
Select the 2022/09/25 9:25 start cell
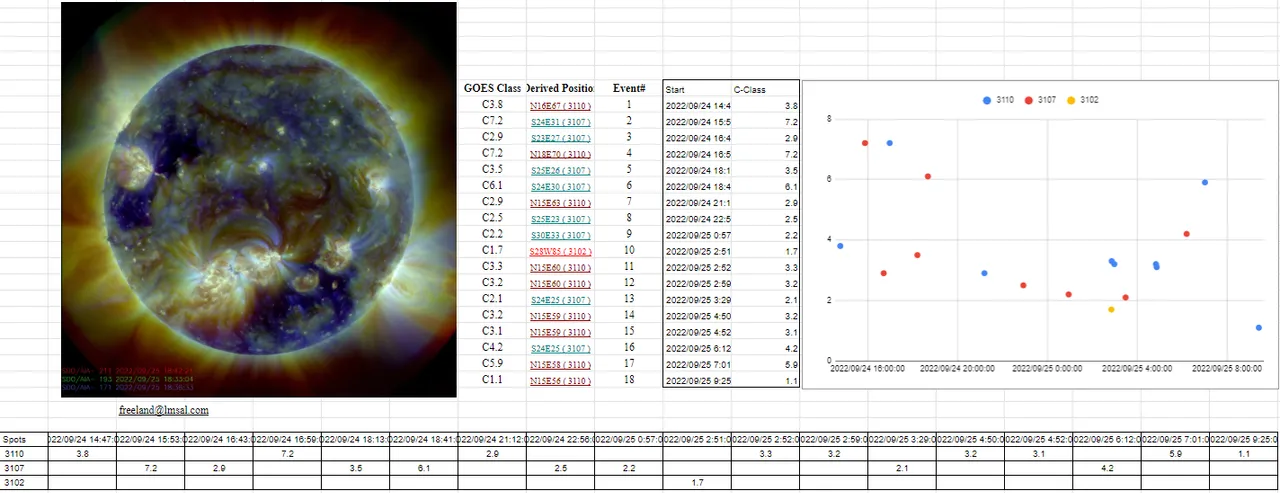click(698, 381)
